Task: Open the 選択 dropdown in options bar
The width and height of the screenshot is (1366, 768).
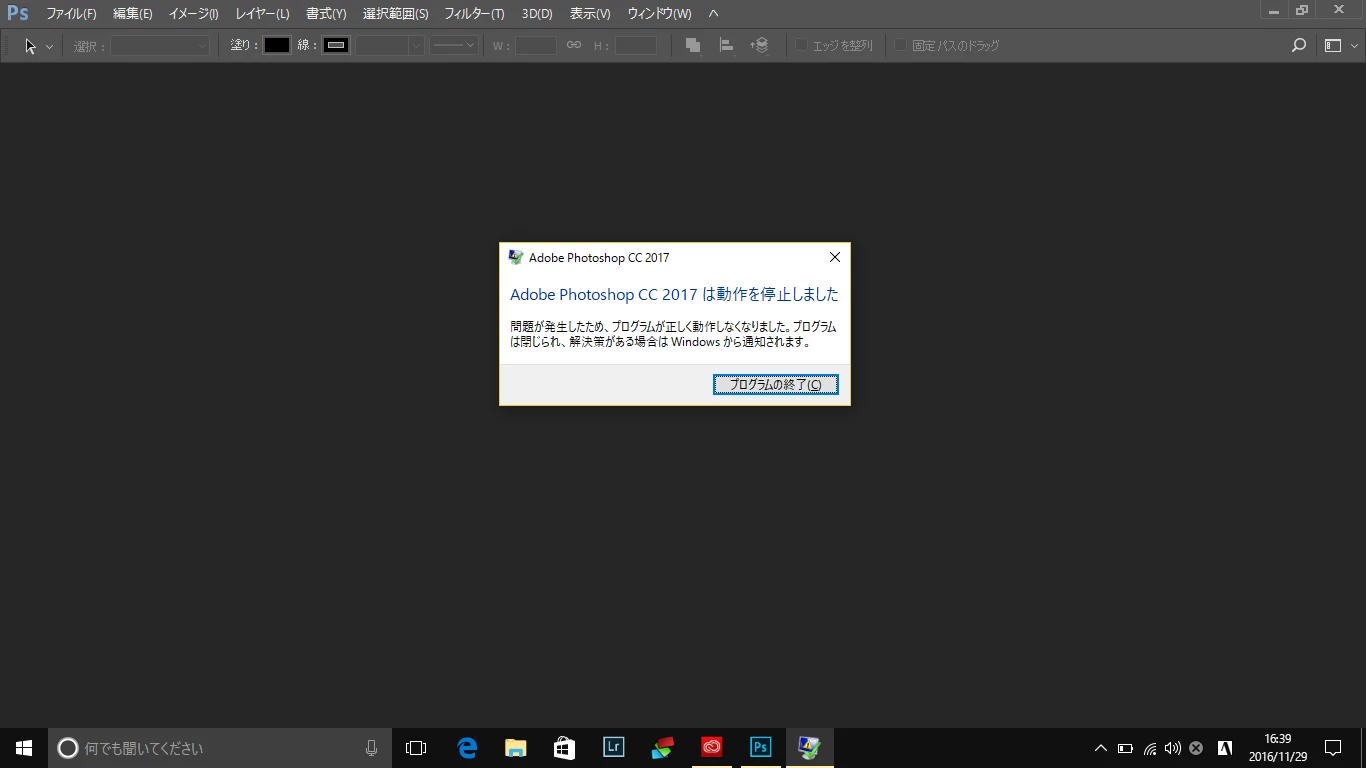Action: coord(160,46)
